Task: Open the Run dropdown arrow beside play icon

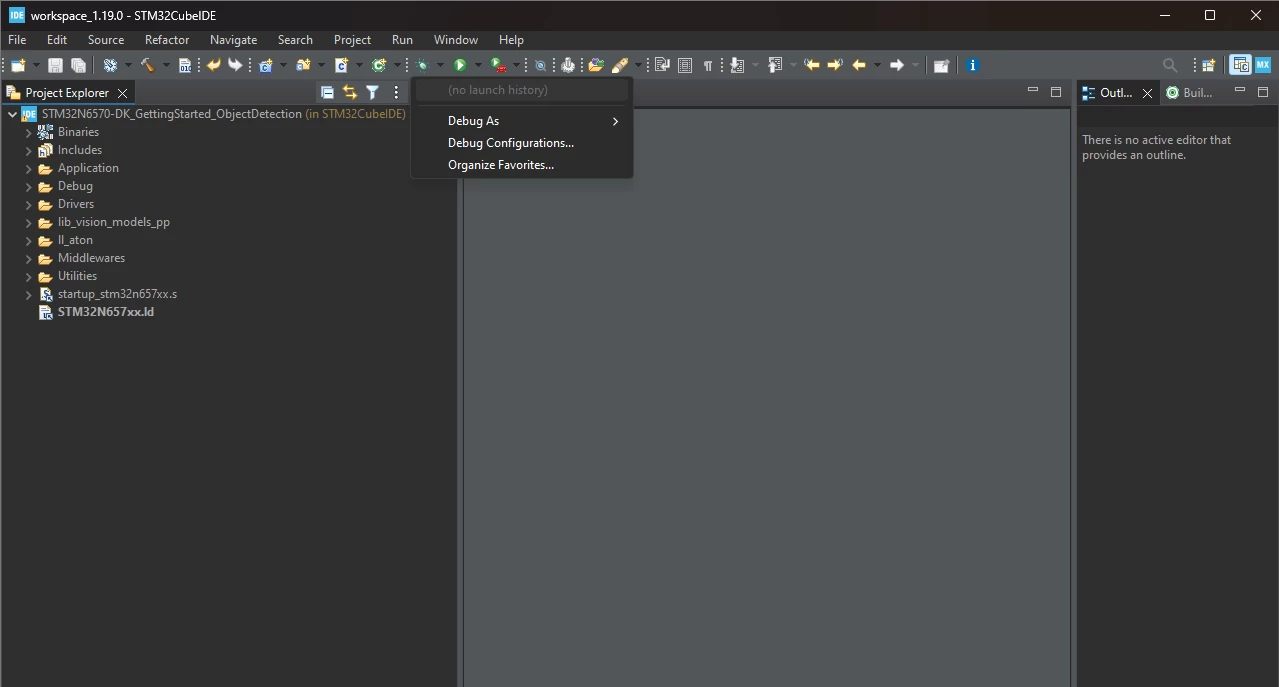Action: coord(478,65)
